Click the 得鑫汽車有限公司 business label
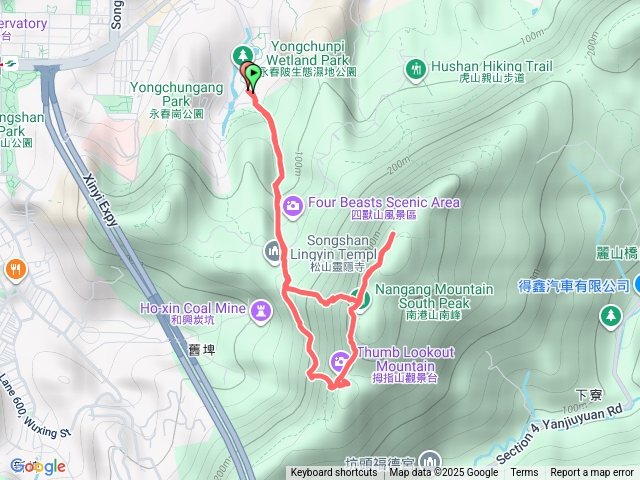The width and height of the screenshot is (640, 480). pyautogui.click(x=574, y=286)
